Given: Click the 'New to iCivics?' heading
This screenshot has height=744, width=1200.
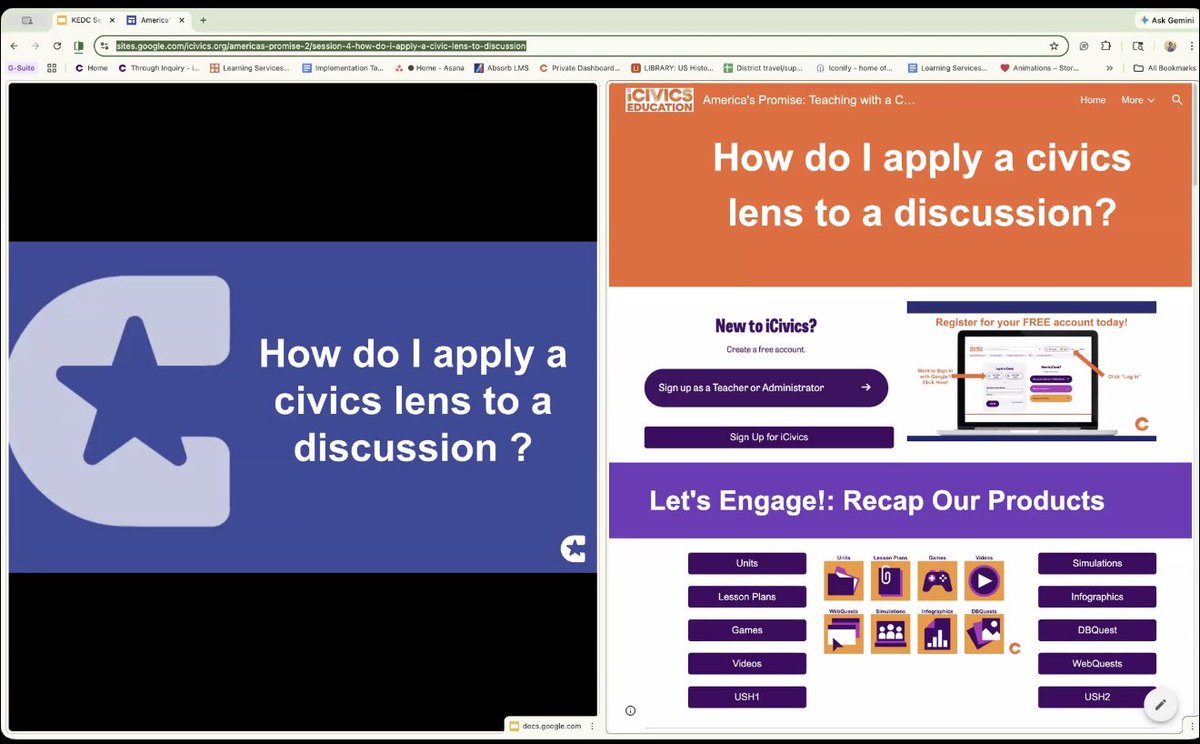Looking at the screenshot, I should 766,326.
